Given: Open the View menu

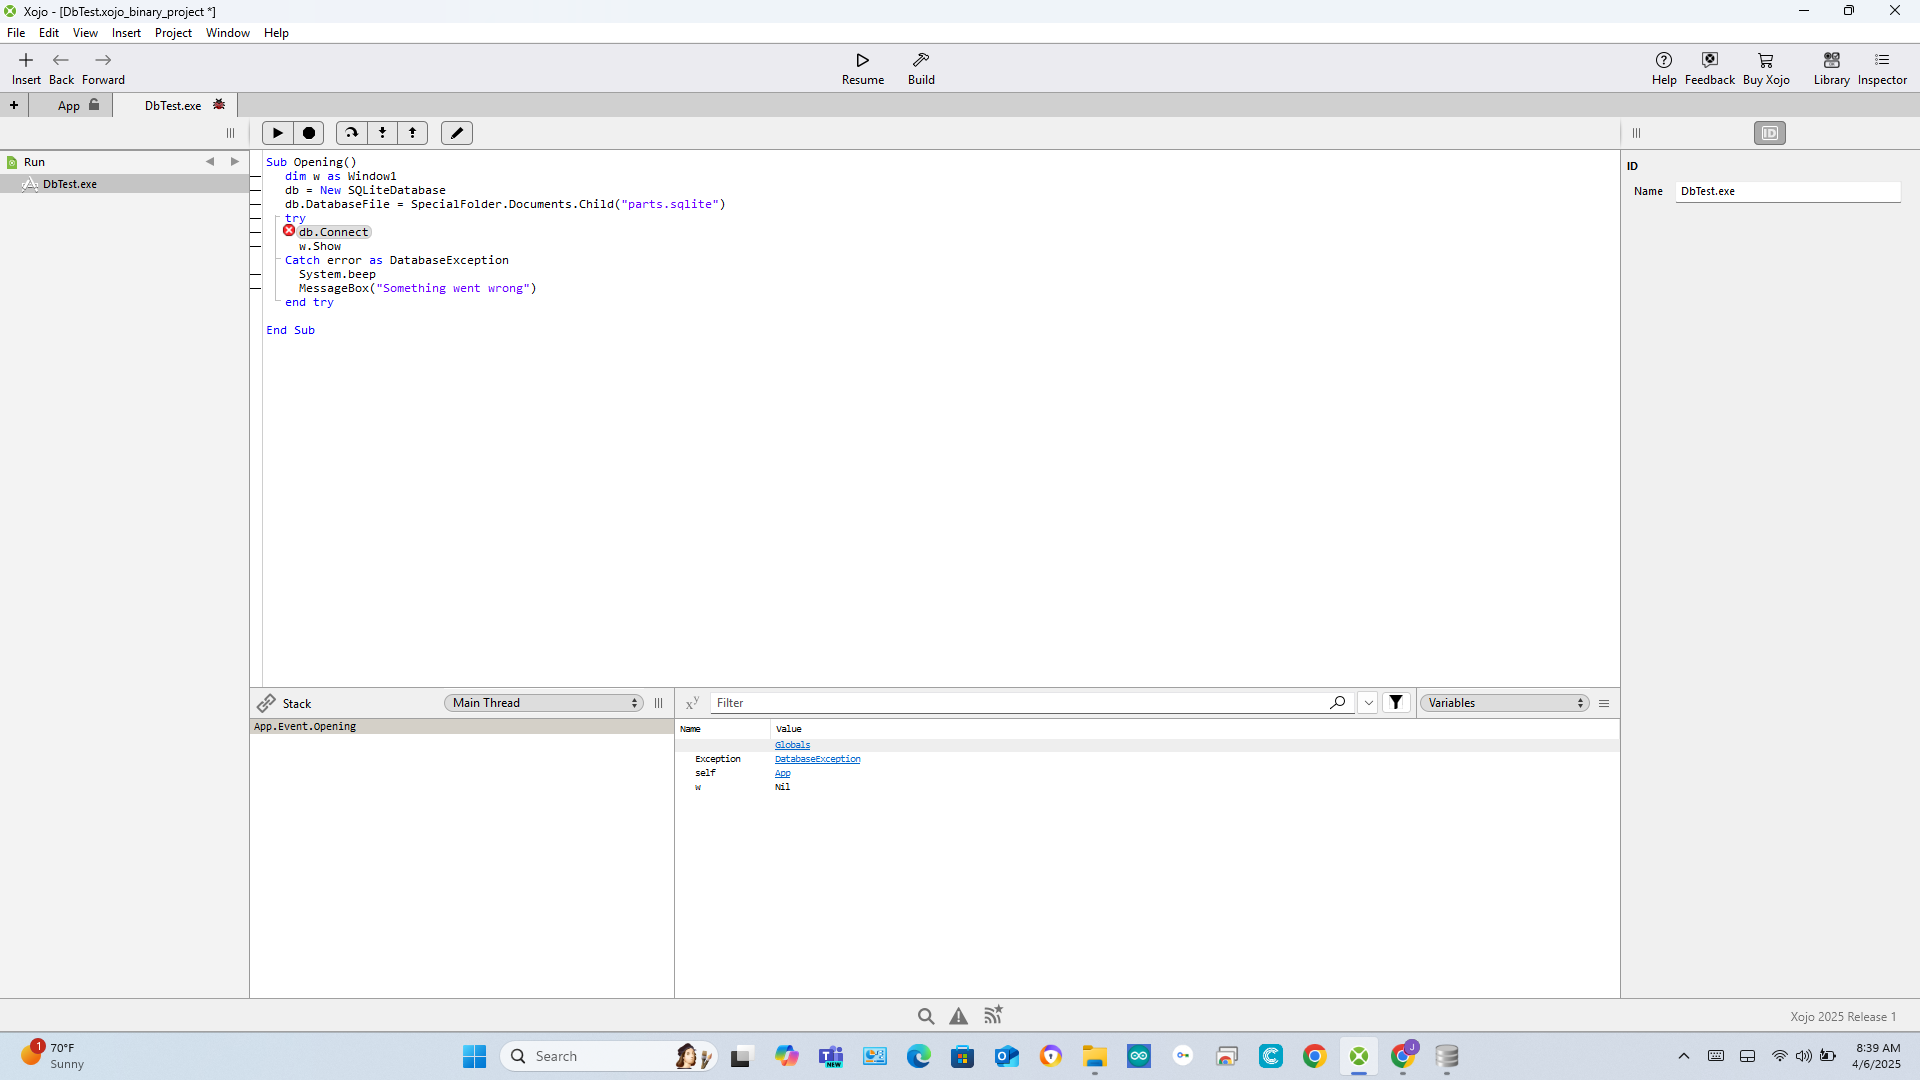Looking at the screenshot, I should [x=85, y=33].
